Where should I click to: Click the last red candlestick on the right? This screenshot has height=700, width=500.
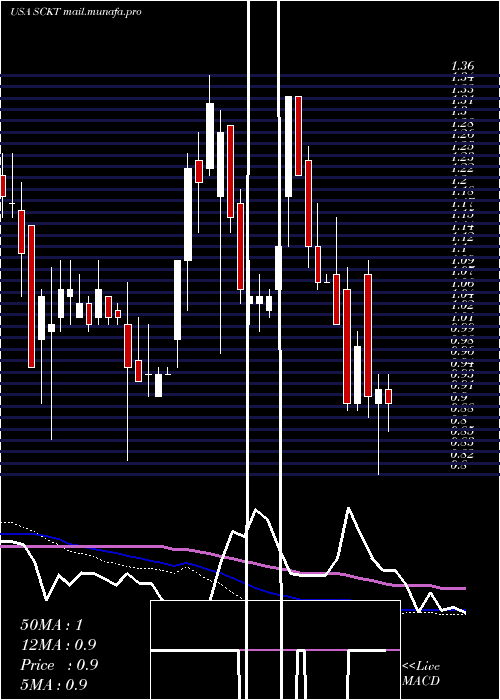(388, 396)
